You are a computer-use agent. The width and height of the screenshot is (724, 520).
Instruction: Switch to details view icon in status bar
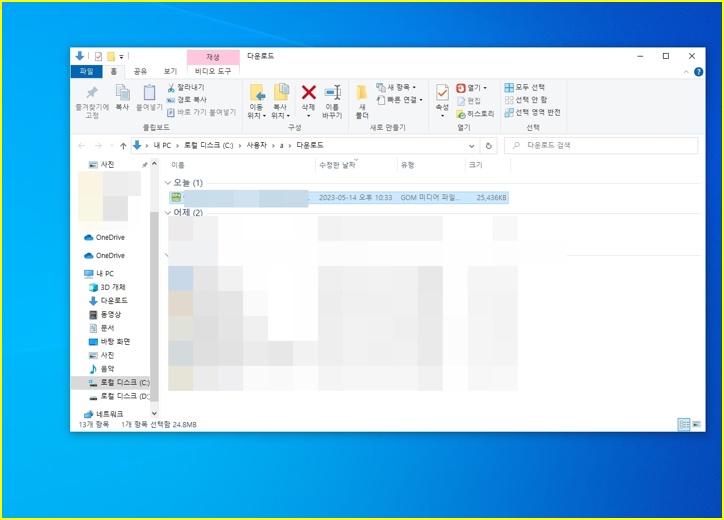coord(684,424)
